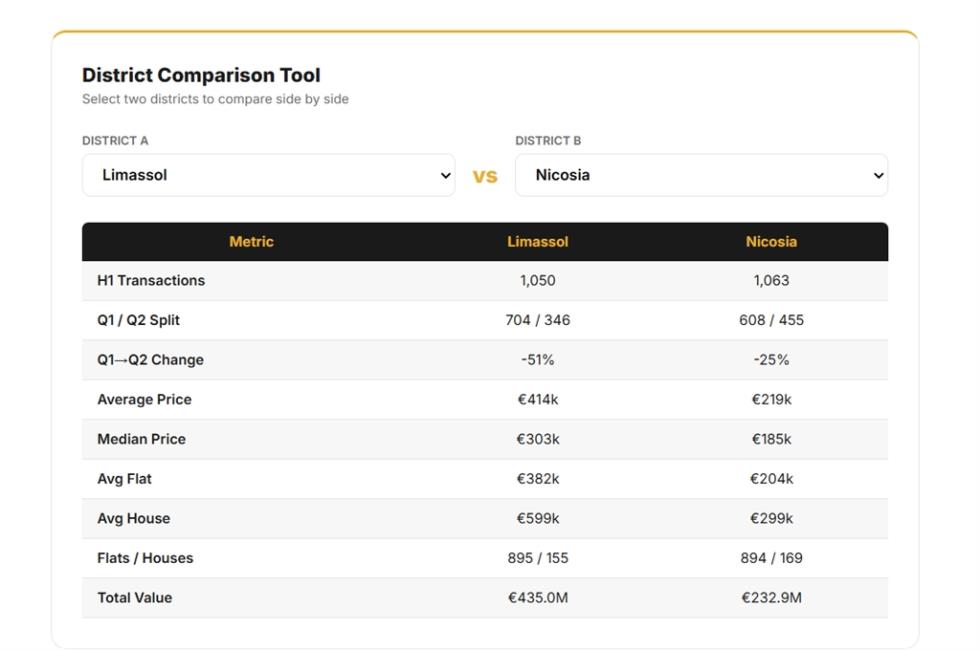980x650 pixels.
Task: Click the Limassol column header
Action: tap(538, 242)
